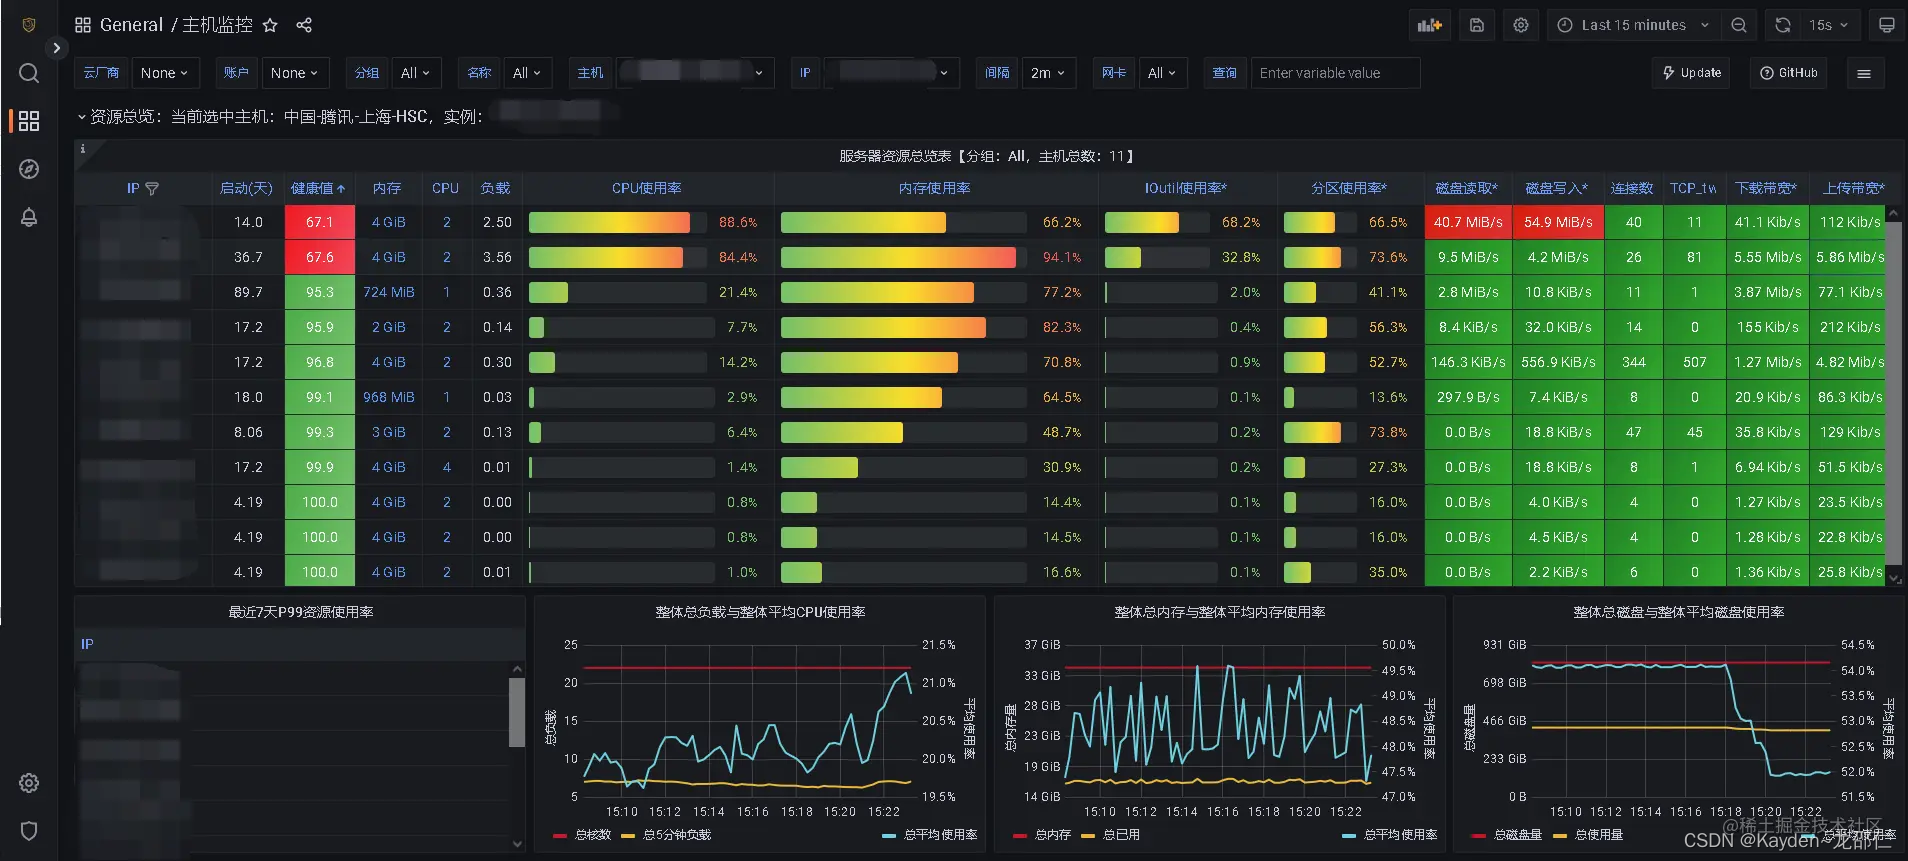Sort by 负载 column header
This screenshot has height=861, width=1908.
(495, 188)
